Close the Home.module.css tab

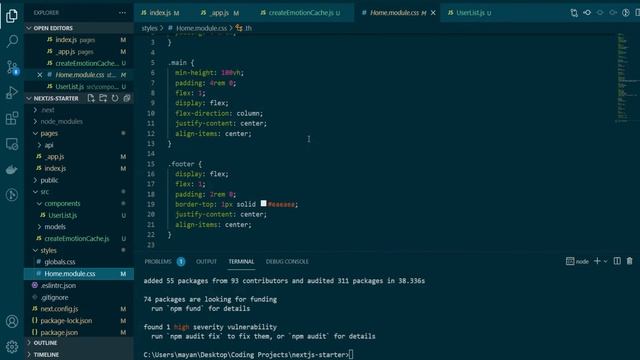[x=433, y=13]
